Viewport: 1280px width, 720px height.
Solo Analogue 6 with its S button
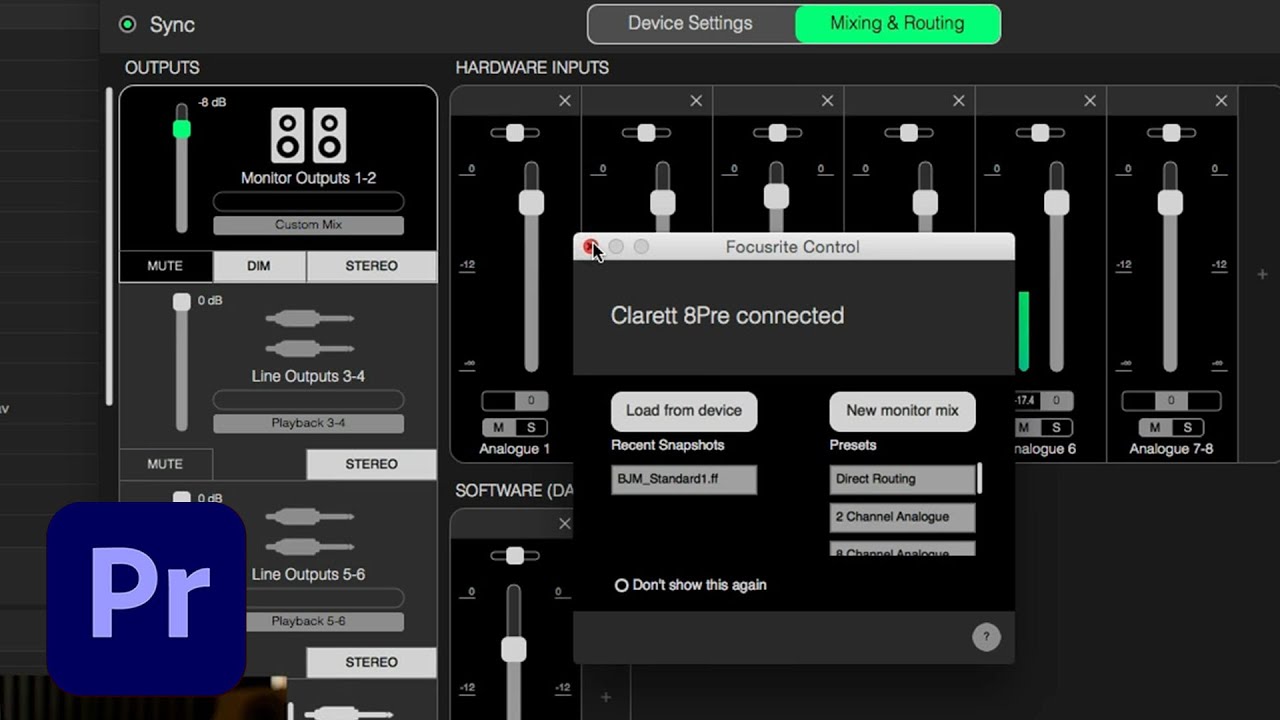point(1056,427)
